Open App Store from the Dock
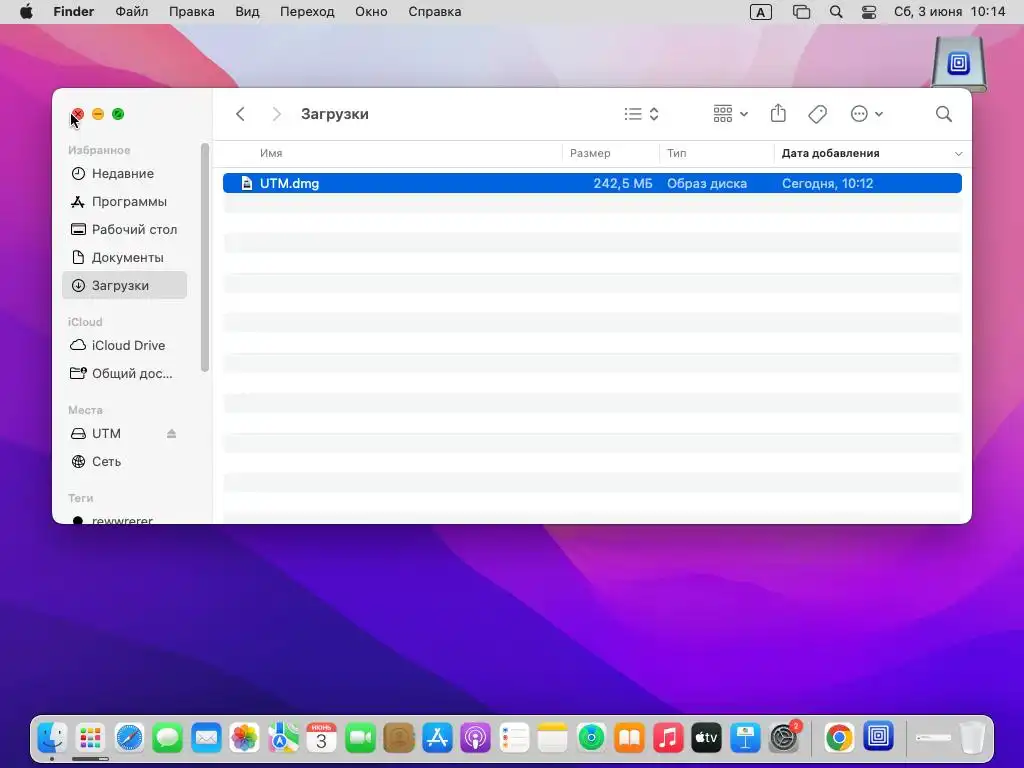The height and width of the screenshot is (768, 1024). coord(438,739)
